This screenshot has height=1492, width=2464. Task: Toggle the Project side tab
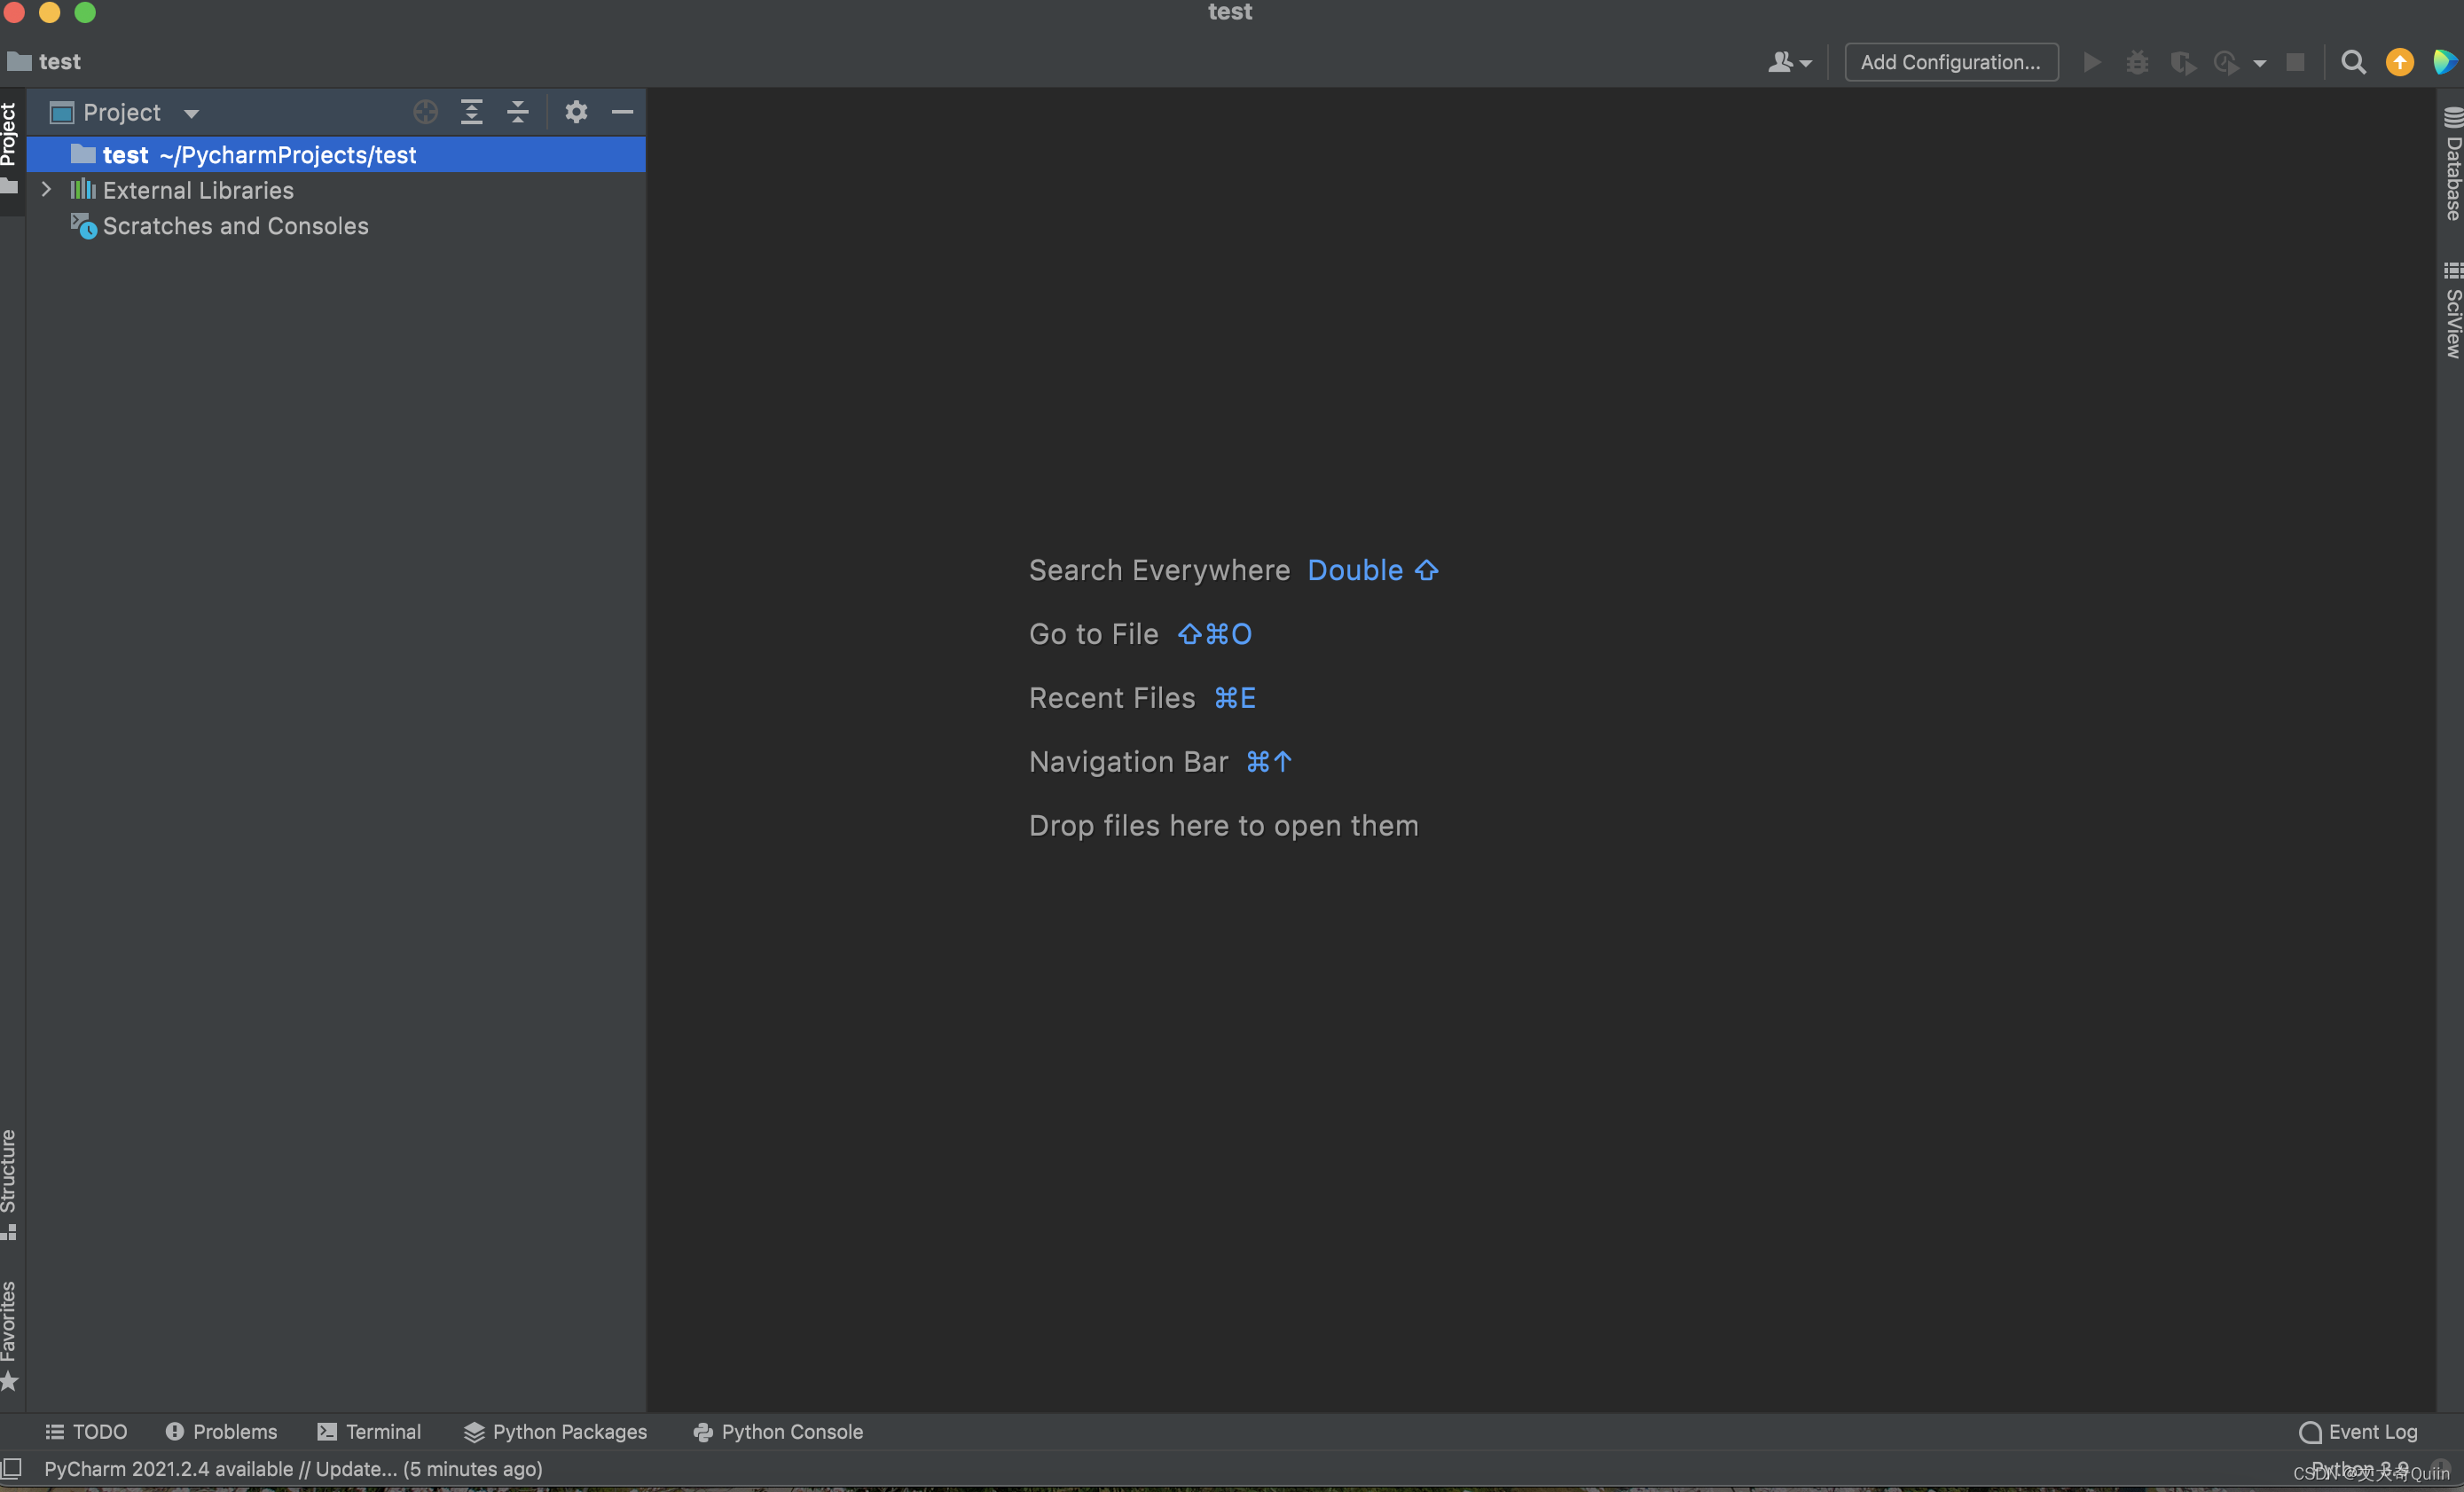tap(10, 150)
